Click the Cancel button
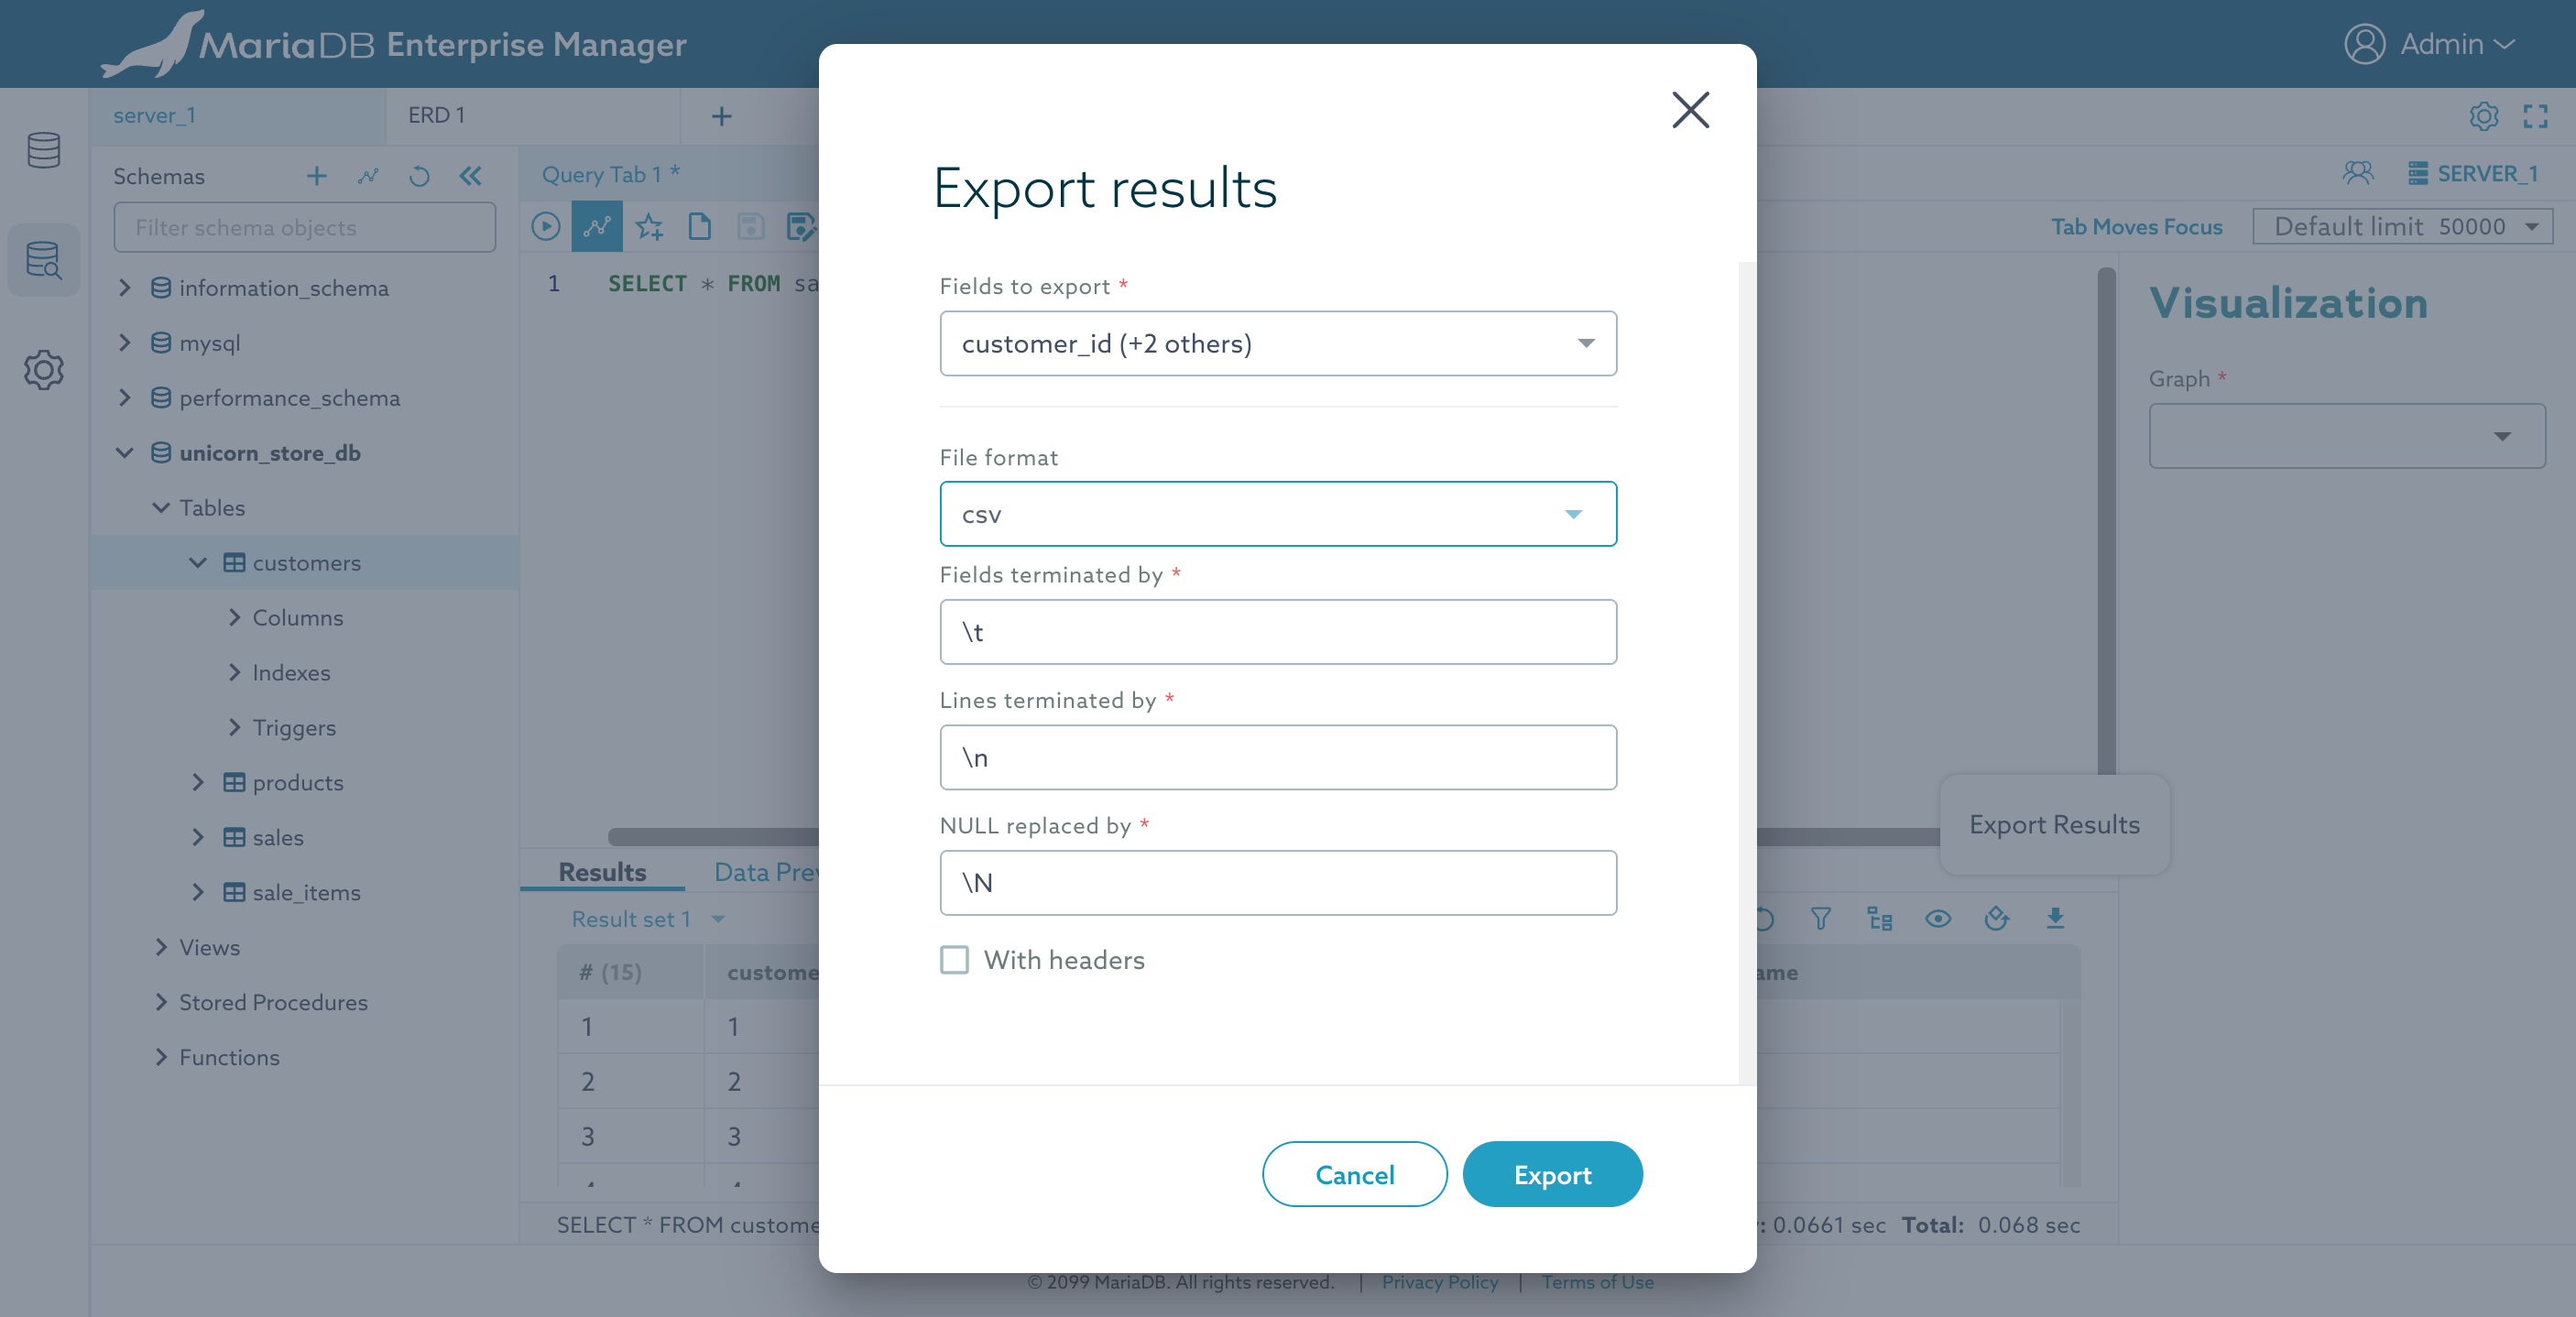Screen dimensions: 2576x1317 click(x=1354, y=1174)
